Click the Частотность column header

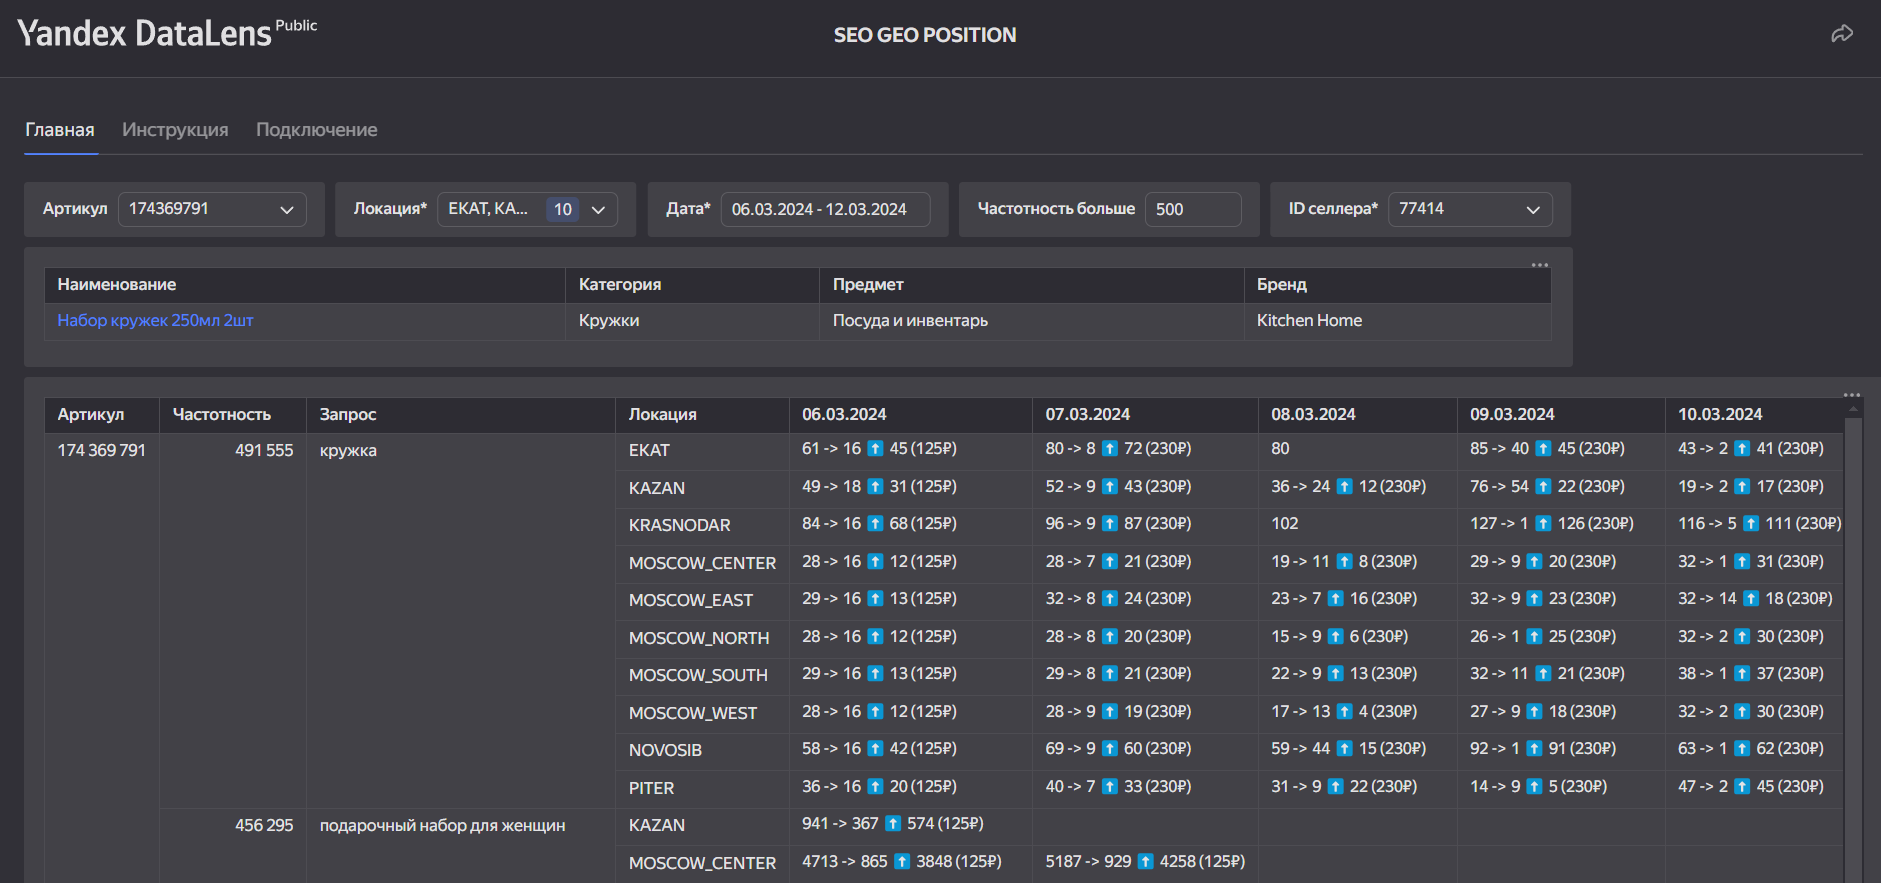(x=233, y=415)
